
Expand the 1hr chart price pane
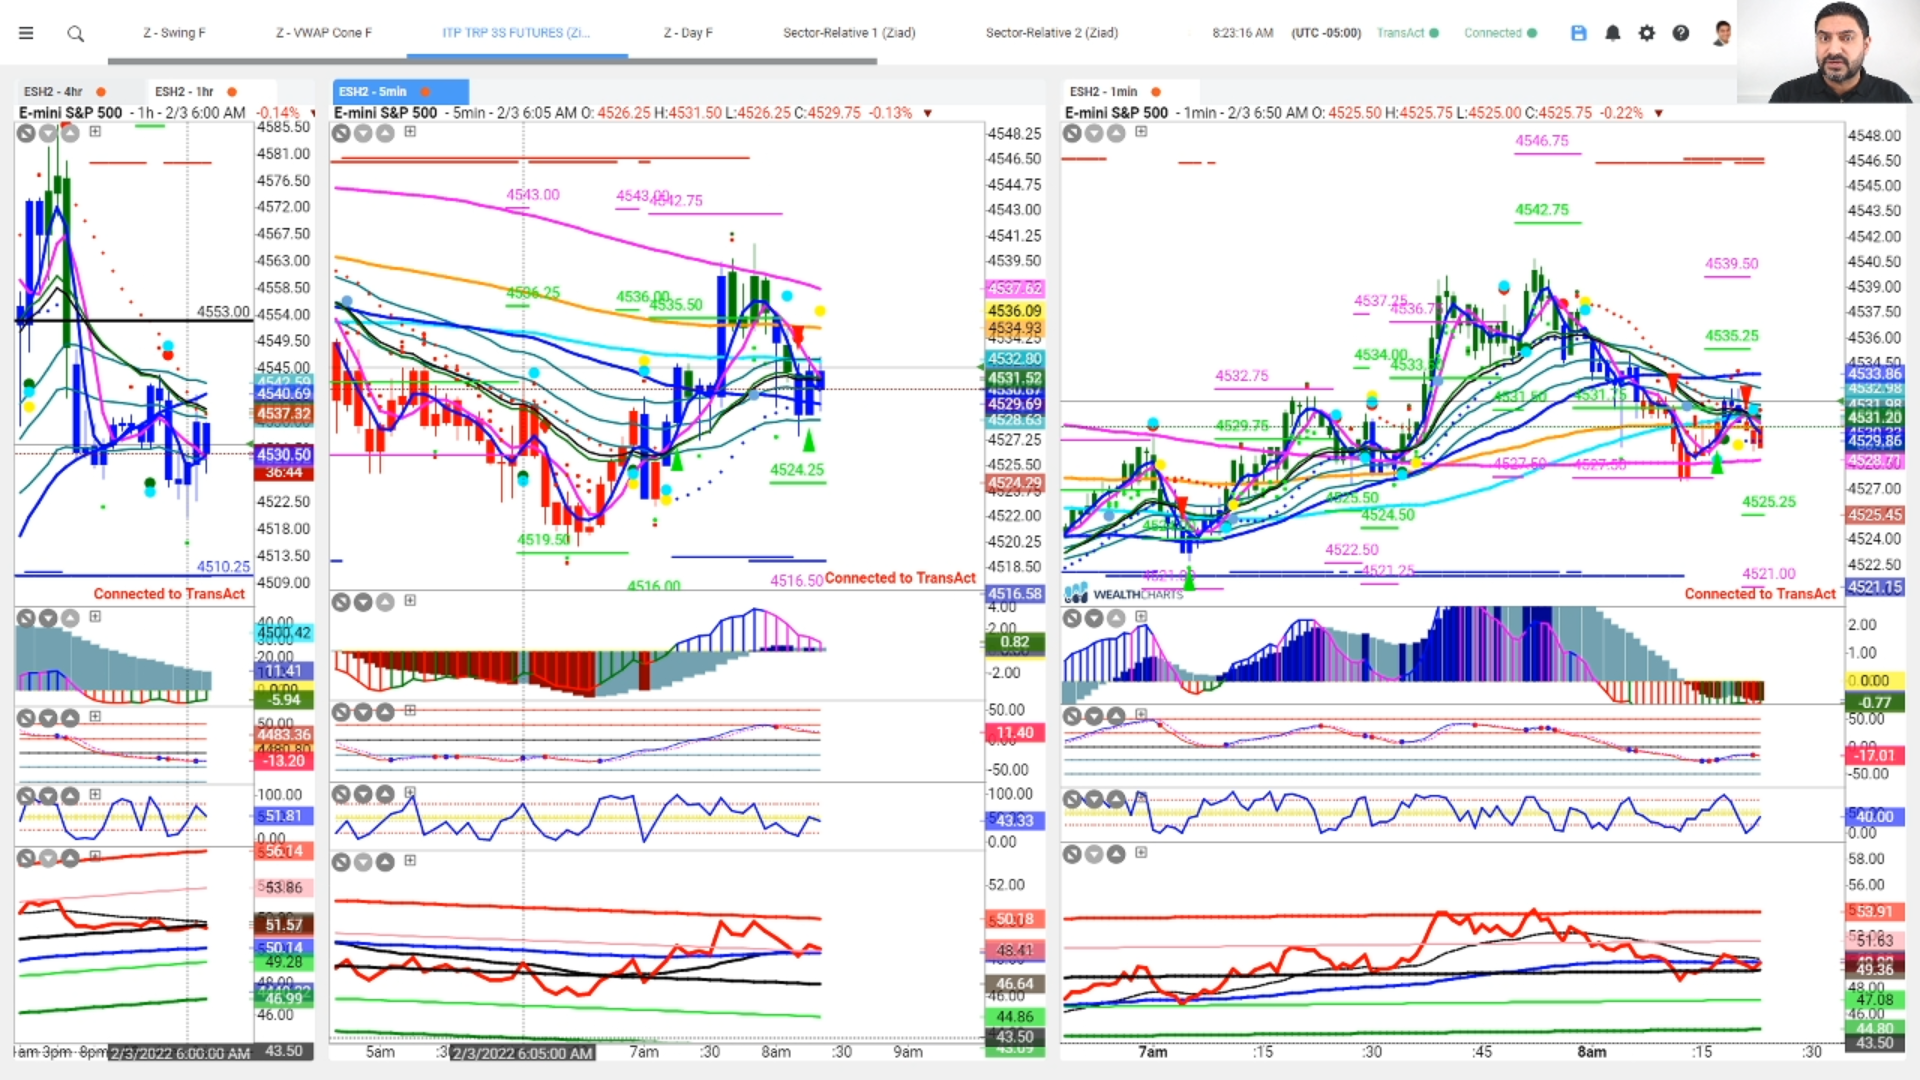pyautogui.click(x=95, y=131)
